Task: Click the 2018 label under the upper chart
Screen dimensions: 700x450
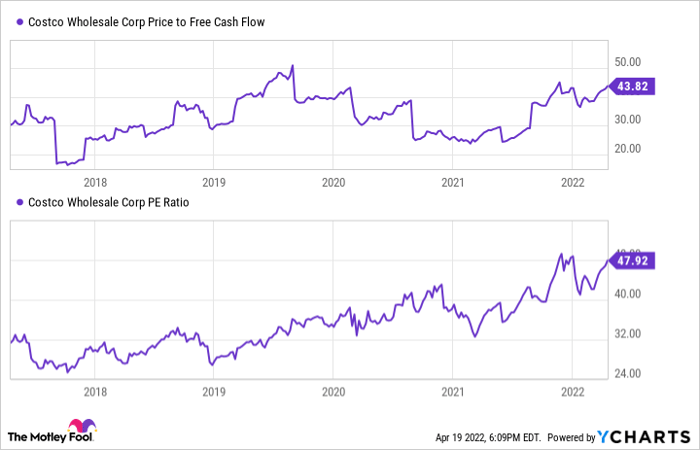Action: click(x=96, y=182)
